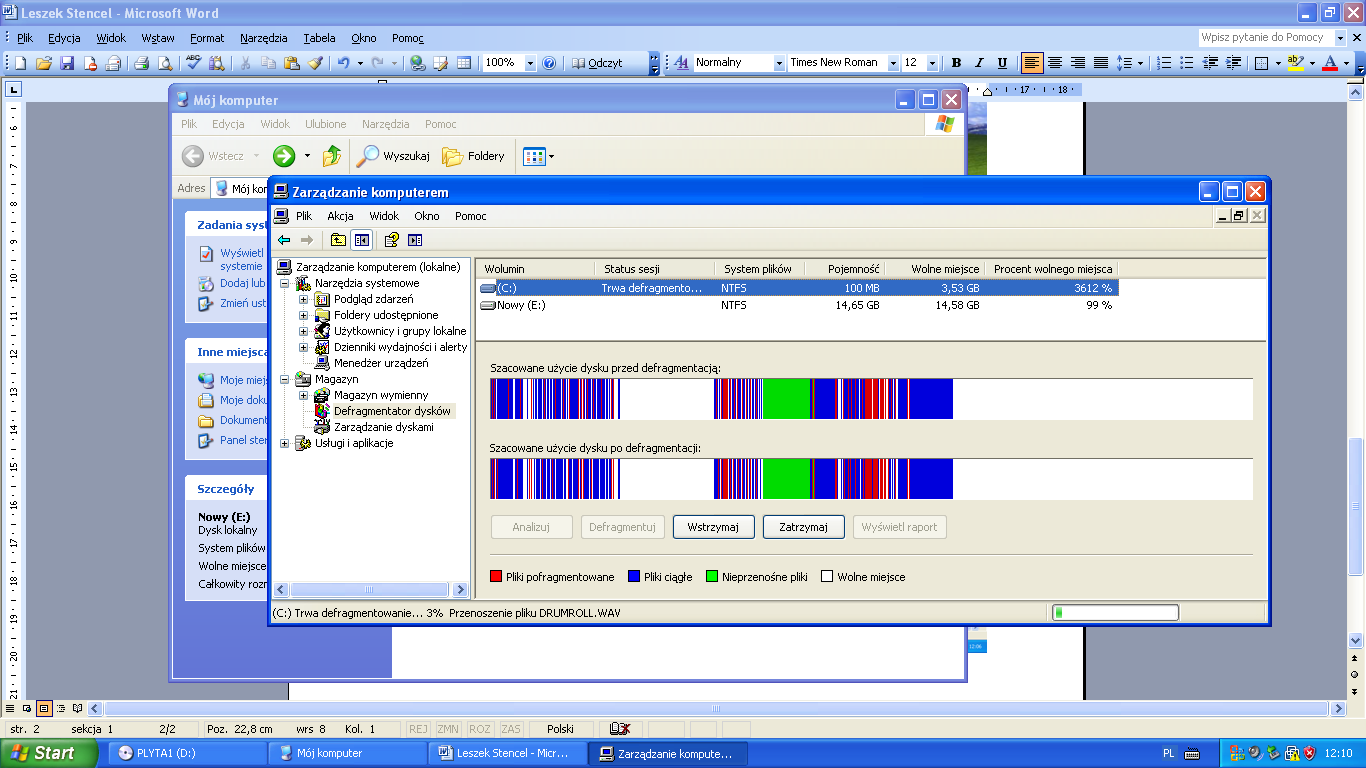Click the Insert Table icon in Word toolbar
The width and height of the screenshot is (1366, 768).
[x=464, y=63]
